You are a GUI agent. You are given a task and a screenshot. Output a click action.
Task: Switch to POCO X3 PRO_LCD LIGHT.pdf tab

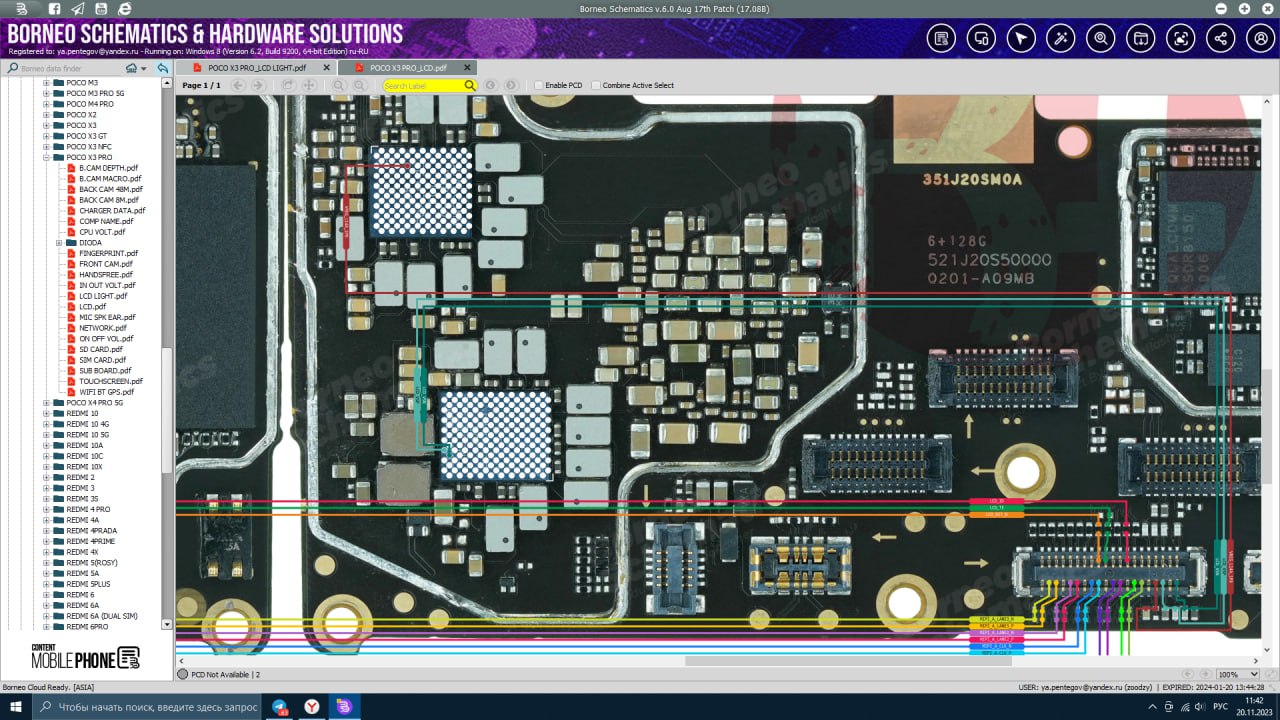point(257,67)
